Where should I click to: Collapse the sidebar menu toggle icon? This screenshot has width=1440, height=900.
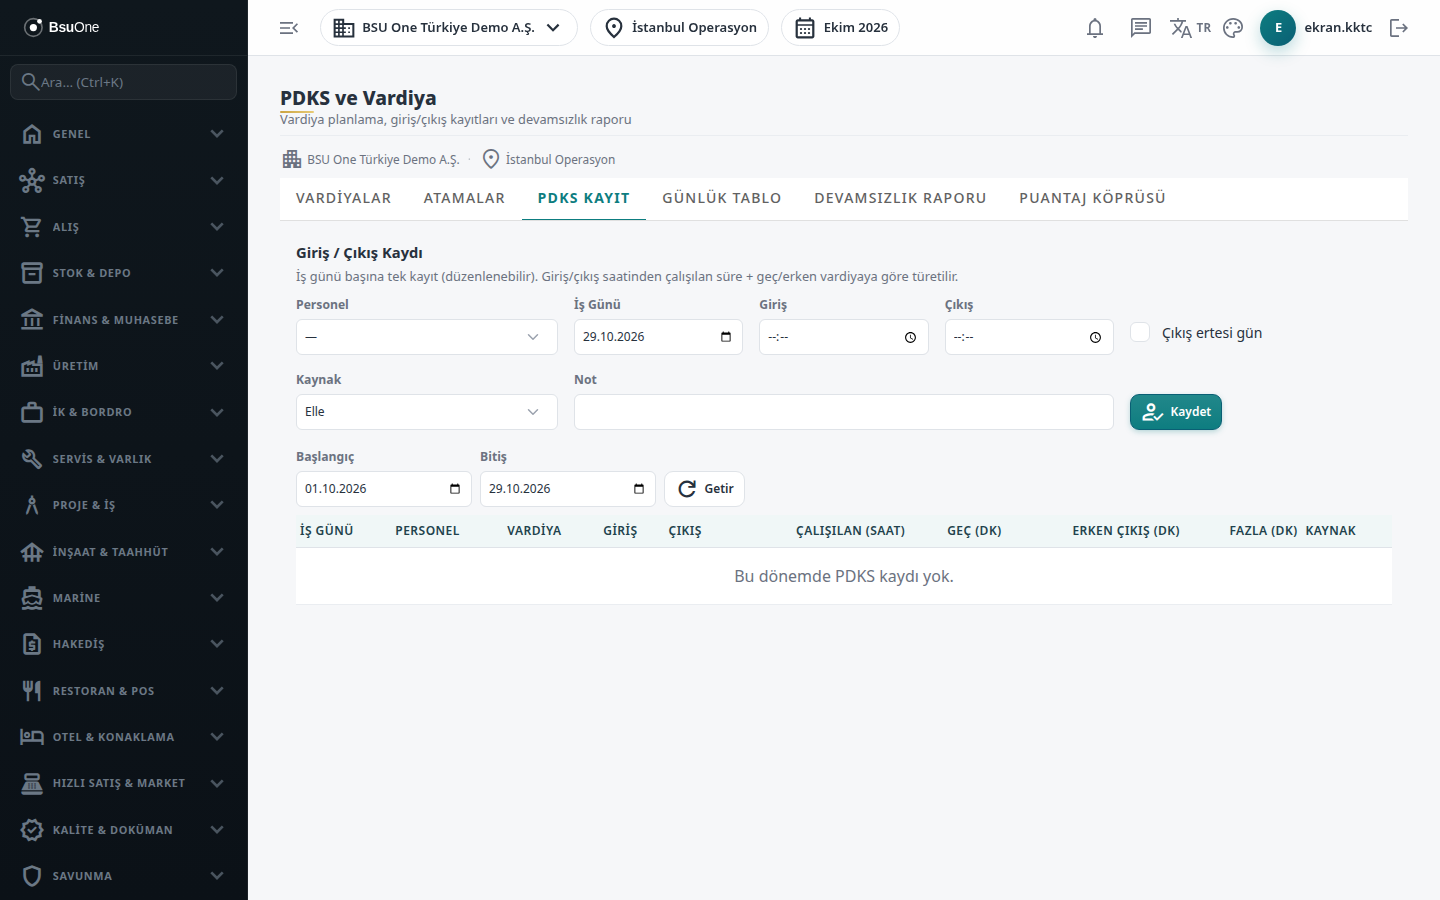coord(289,28)
